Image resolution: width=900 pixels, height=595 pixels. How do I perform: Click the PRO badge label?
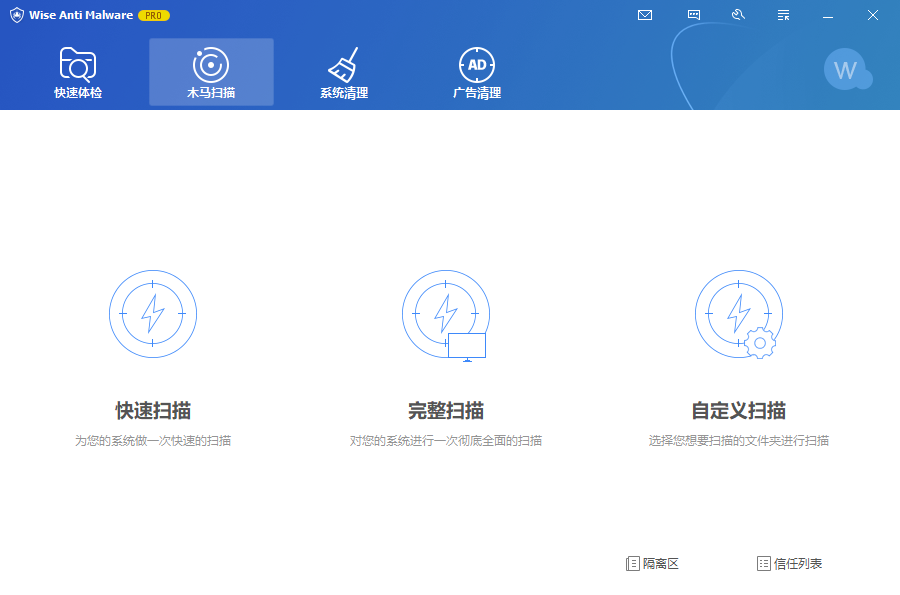click(x=154, y=15)
